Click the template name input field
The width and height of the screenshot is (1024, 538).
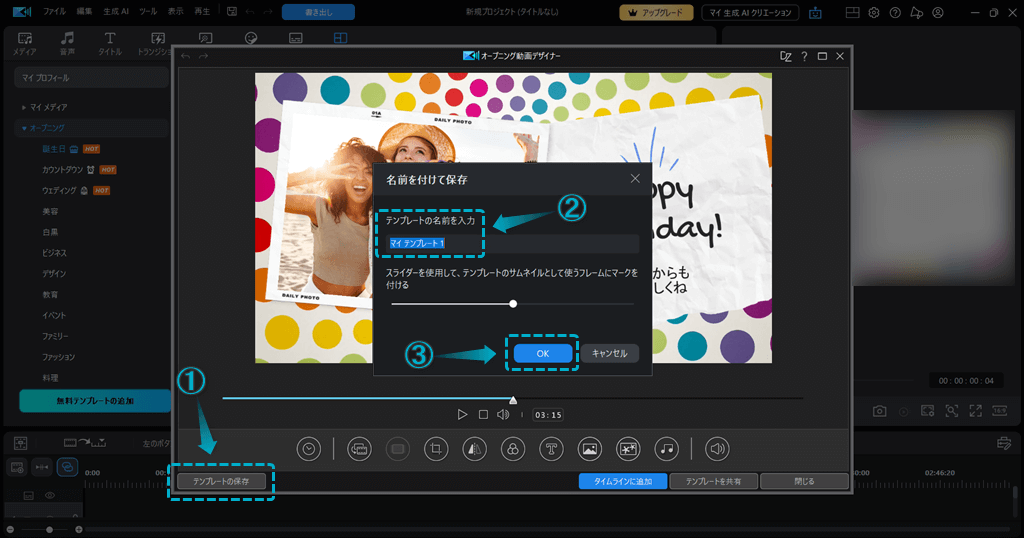[512, 243]
